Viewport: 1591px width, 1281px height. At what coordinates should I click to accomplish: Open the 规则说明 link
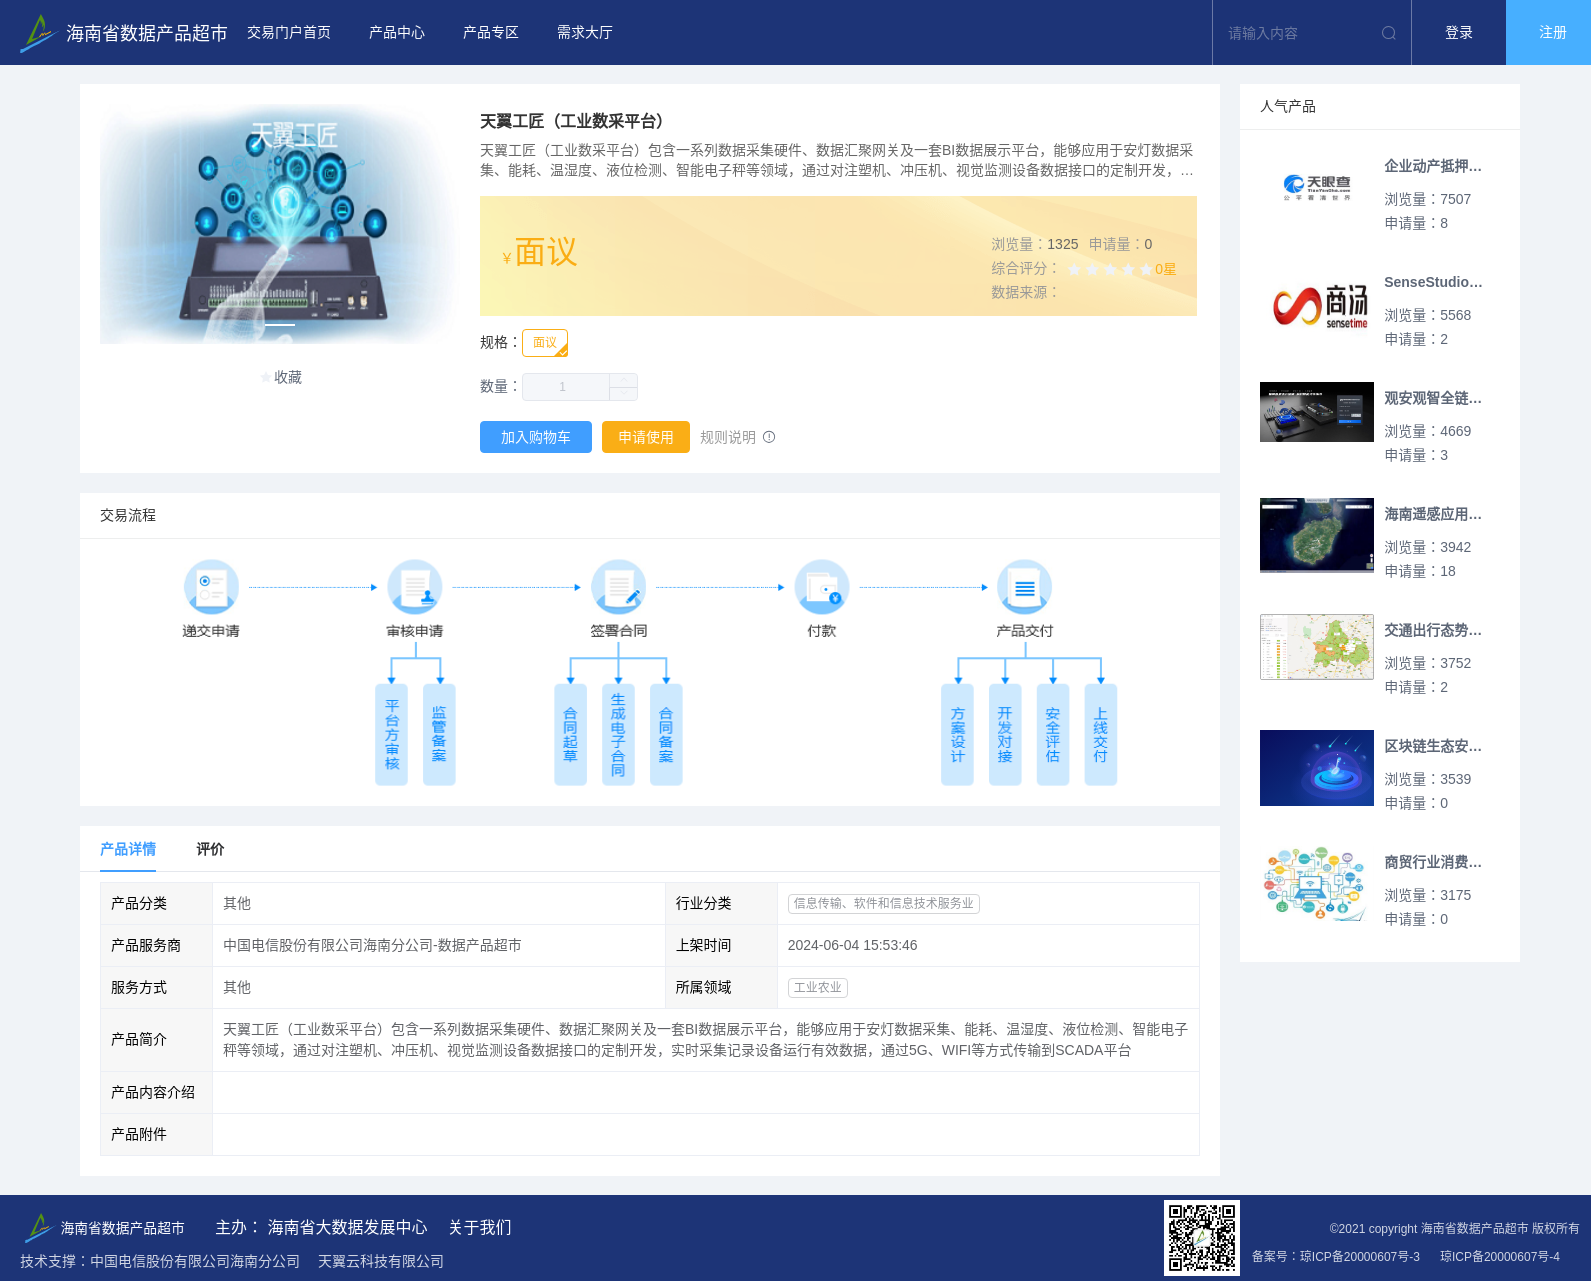(728, 437)
